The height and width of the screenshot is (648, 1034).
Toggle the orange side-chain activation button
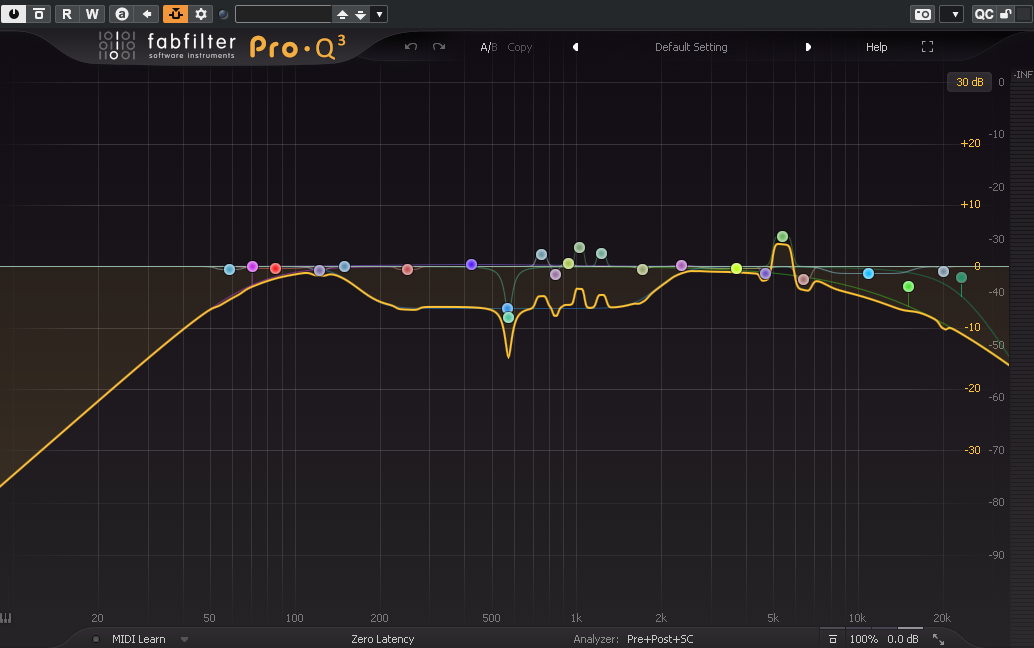[x=175, y=14]
